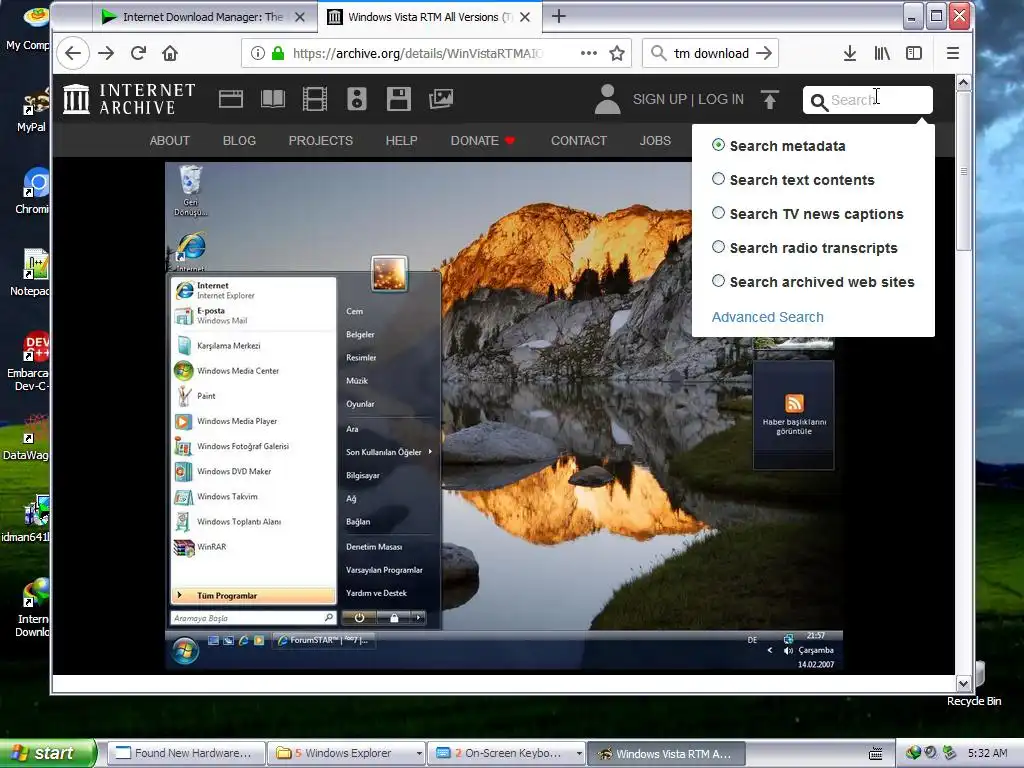Go to the Firefox home page
The height and width of the screenshot is (768, 1024).
[170, 54]
